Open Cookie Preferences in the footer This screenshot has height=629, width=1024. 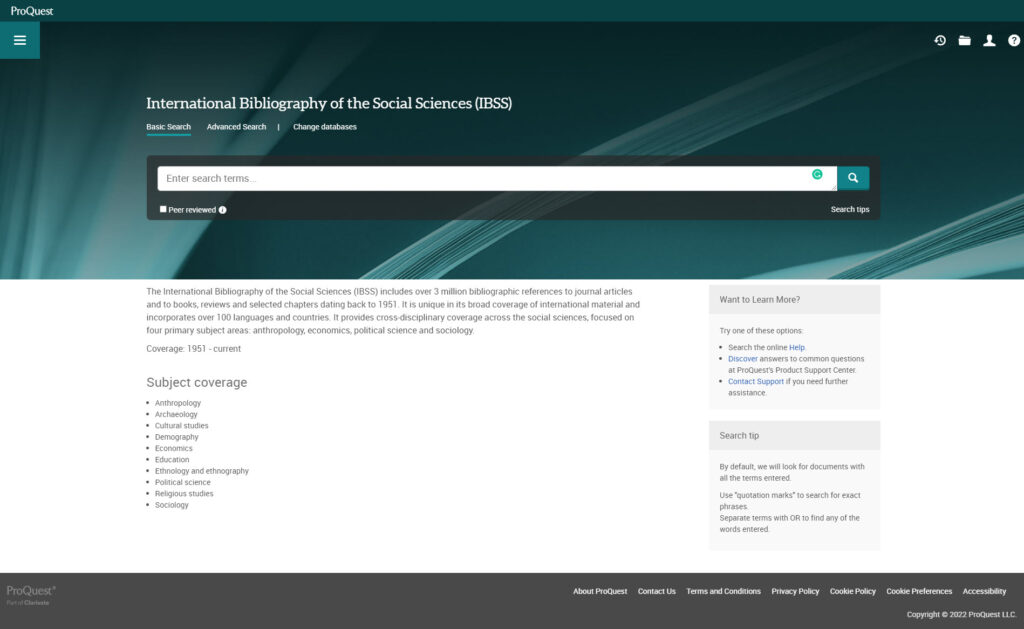coord(918,591)
